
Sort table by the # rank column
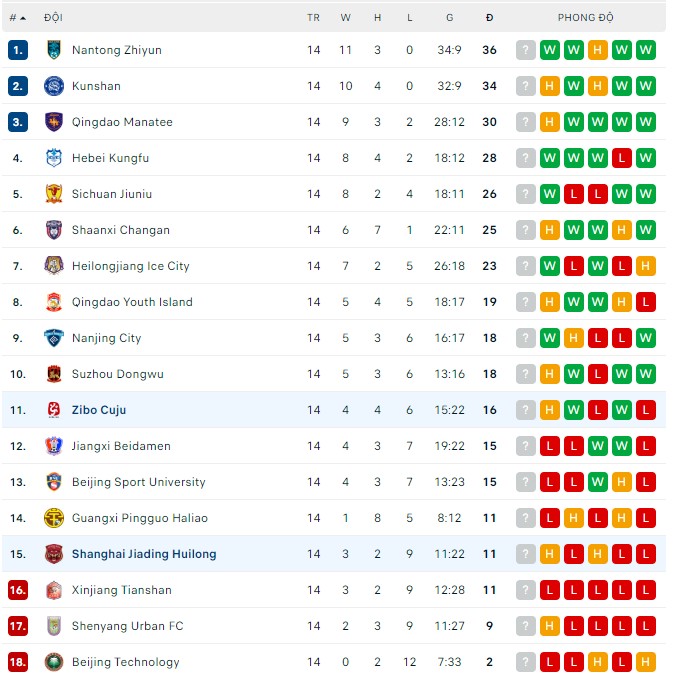pos(17,17)
